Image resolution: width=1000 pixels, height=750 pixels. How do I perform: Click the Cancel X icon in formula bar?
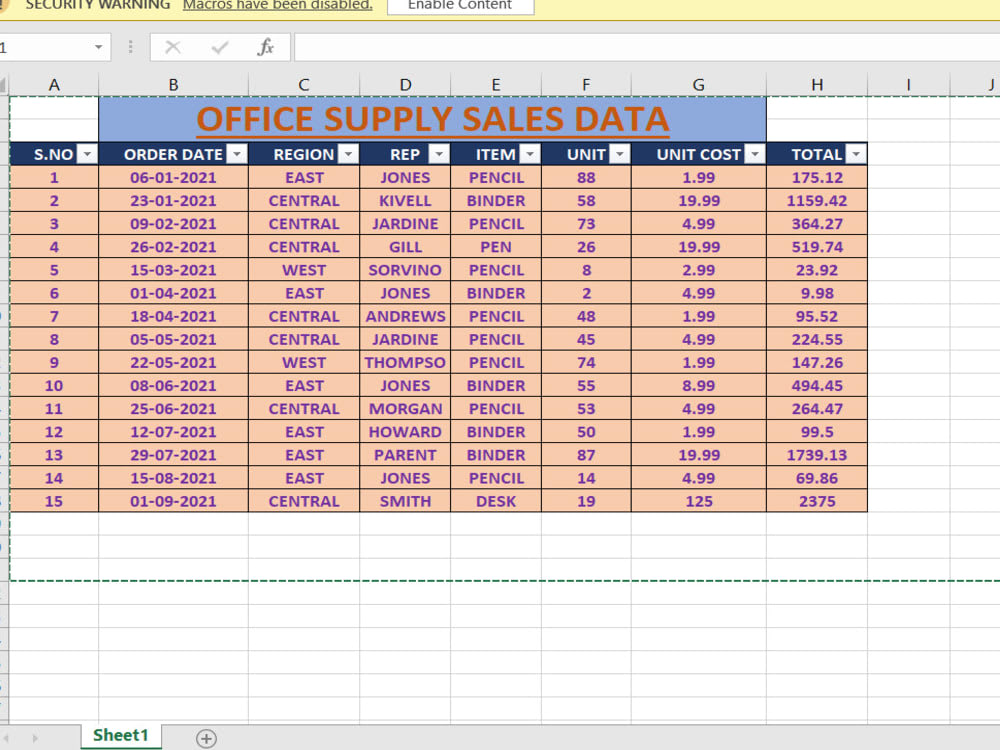pos(173,47)
